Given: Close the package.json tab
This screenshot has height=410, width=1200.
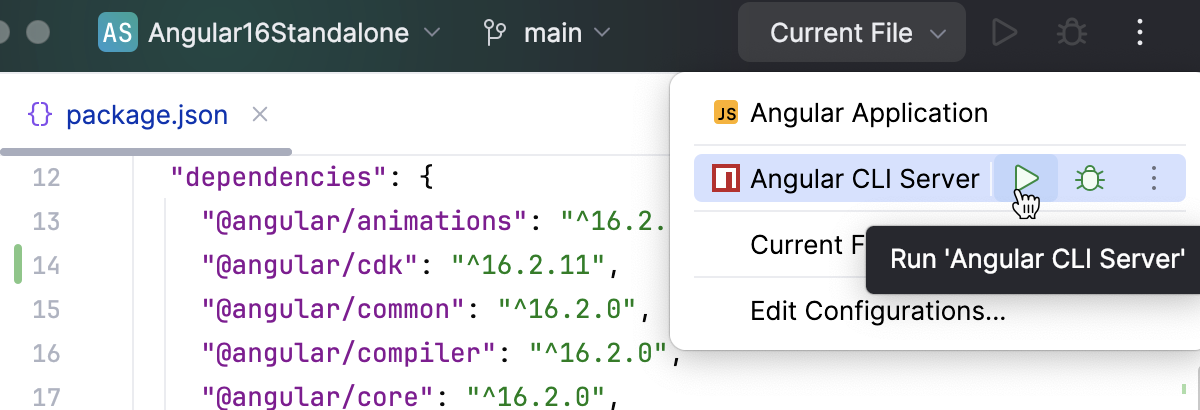Looking at the screenshot, I should pos(260,115).
